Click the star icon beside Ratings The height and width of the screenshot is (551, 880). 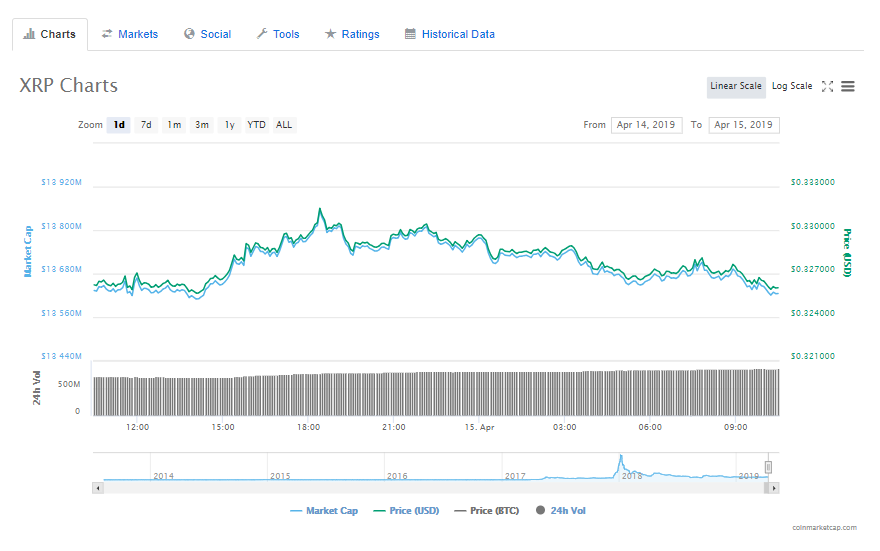pos(331,34)
